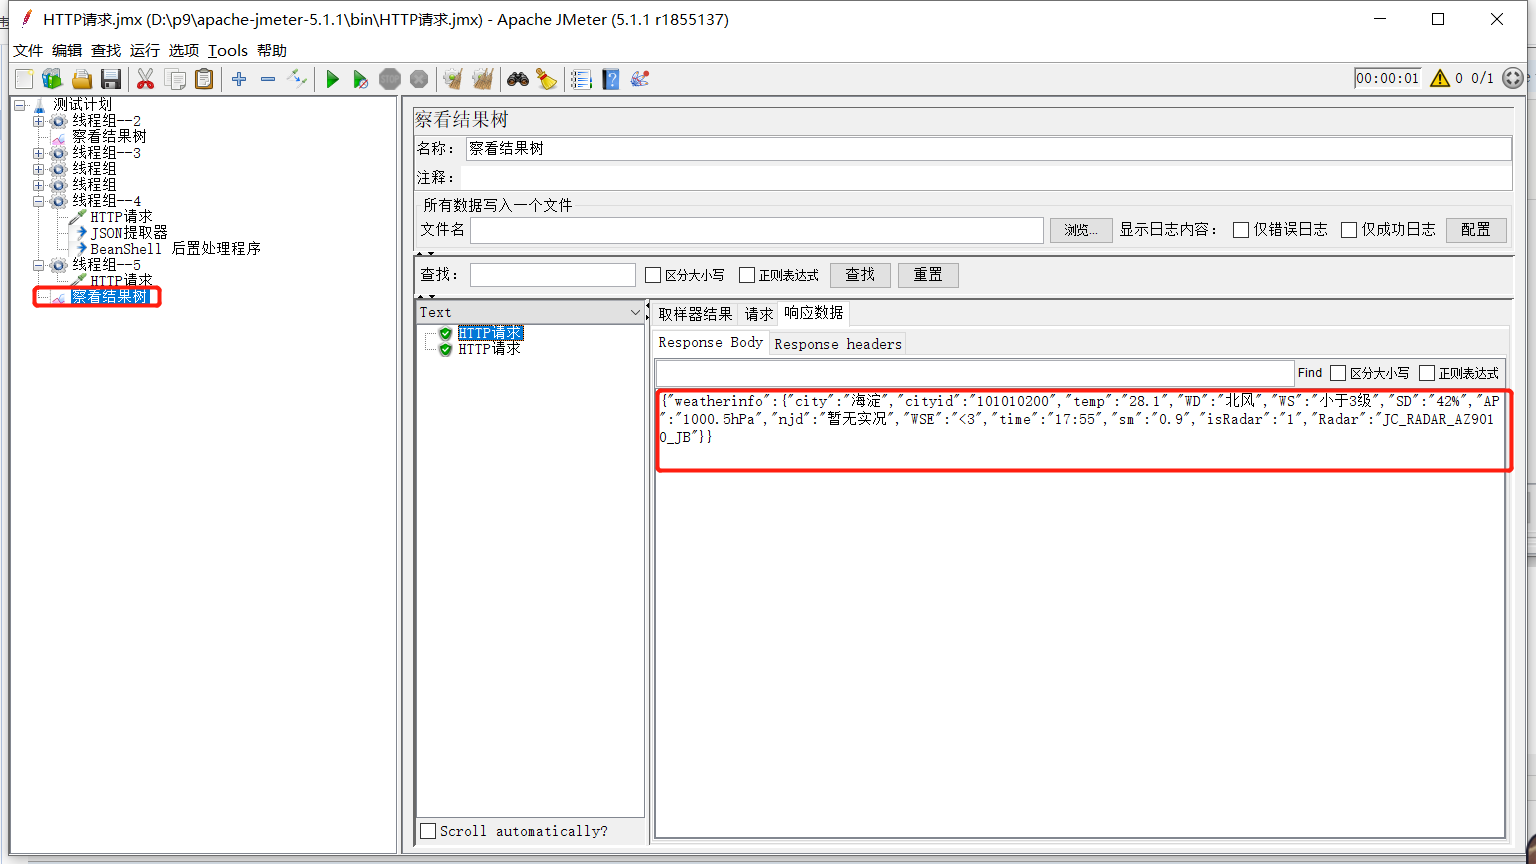Check 正则表达式 beside the 查找 button
Viewport: 1536px width, 864px height.
tap(747, 275)
